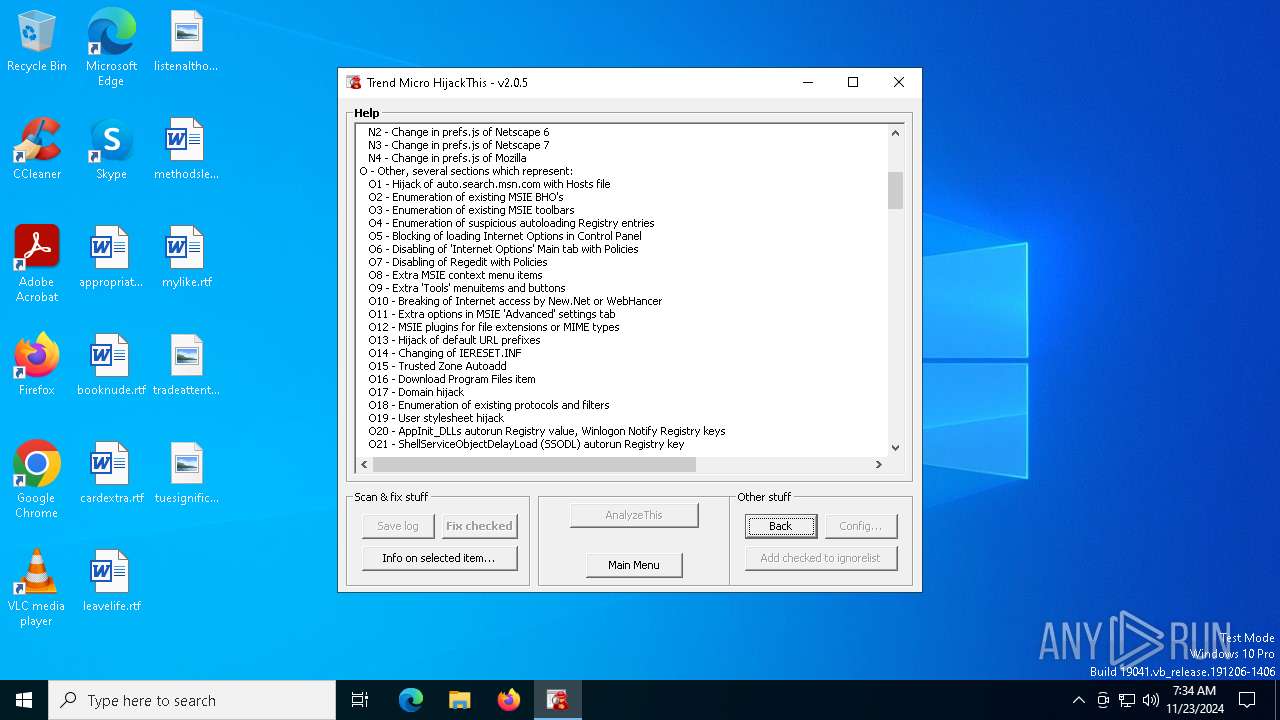Open the network tray icon
Screen dimensions: 1280x720
[1127, 700]
